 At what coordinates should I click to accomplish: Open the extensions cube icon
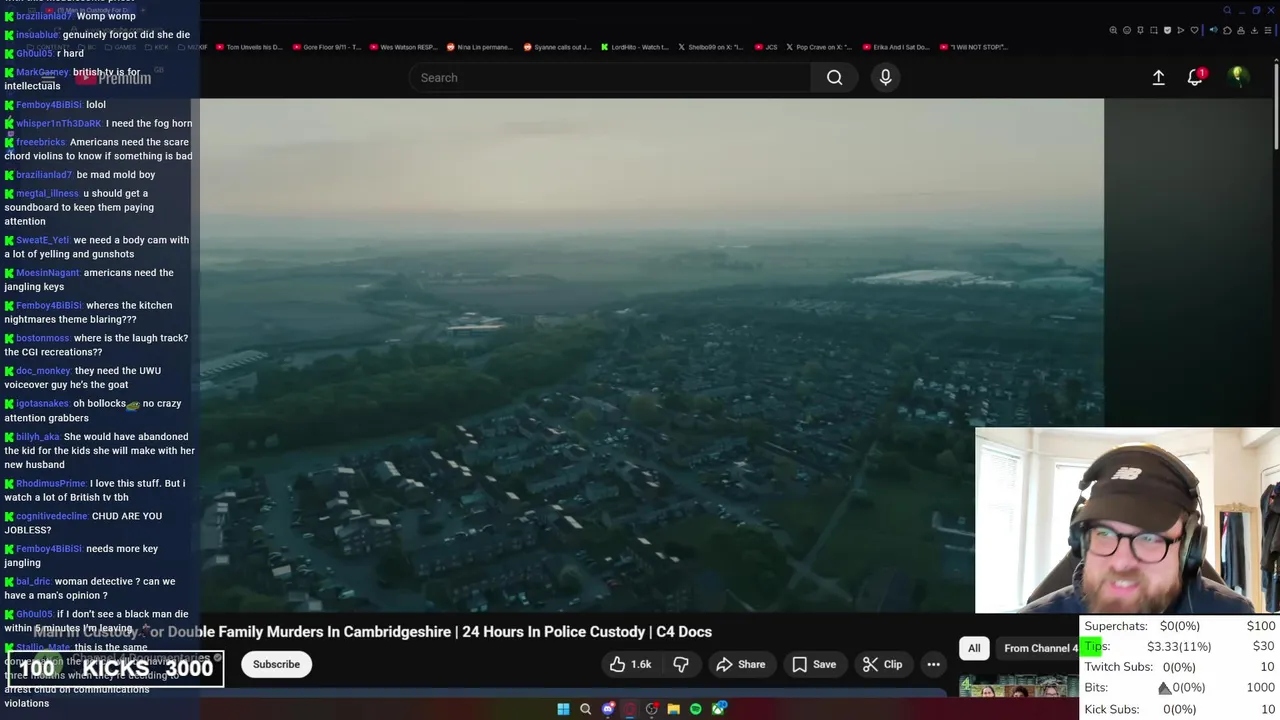pos(1227,30)
